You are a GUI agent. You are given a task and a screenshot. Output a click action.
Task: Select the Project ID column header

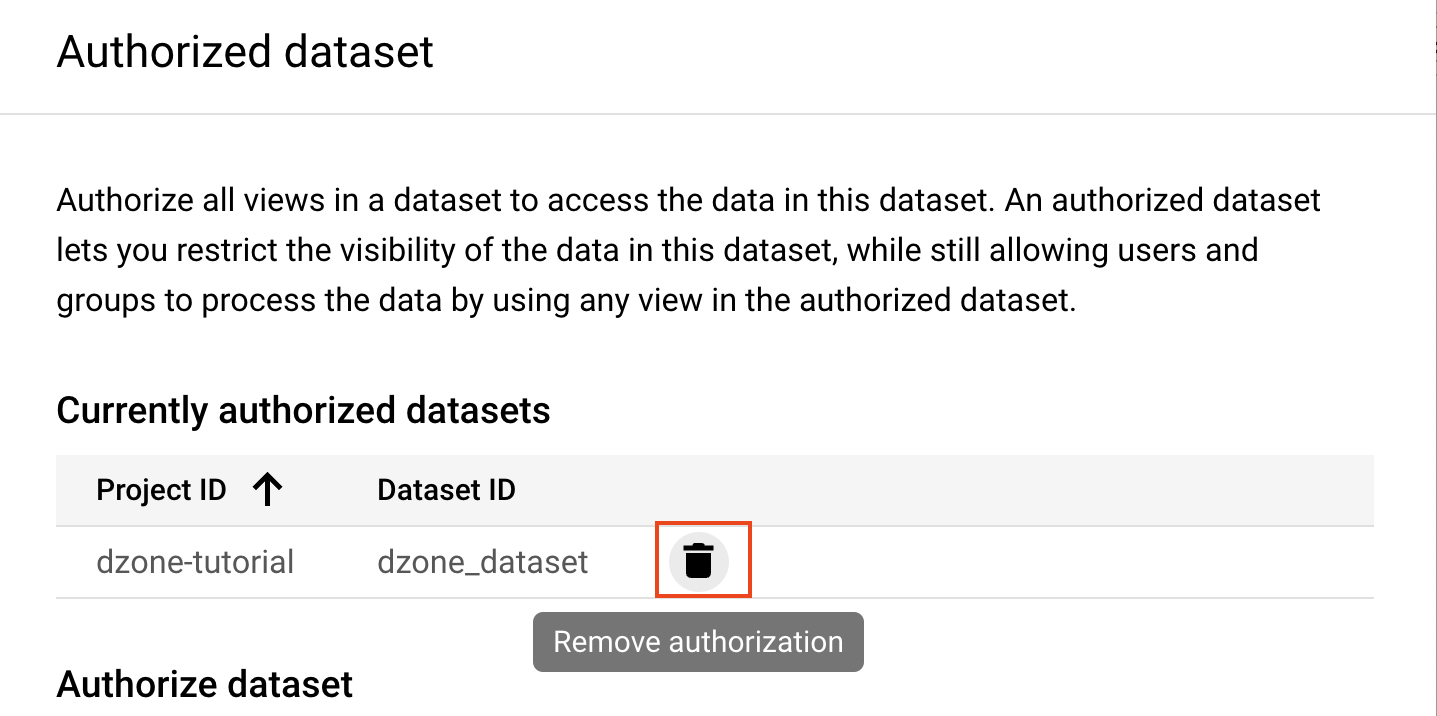[160, 489]
